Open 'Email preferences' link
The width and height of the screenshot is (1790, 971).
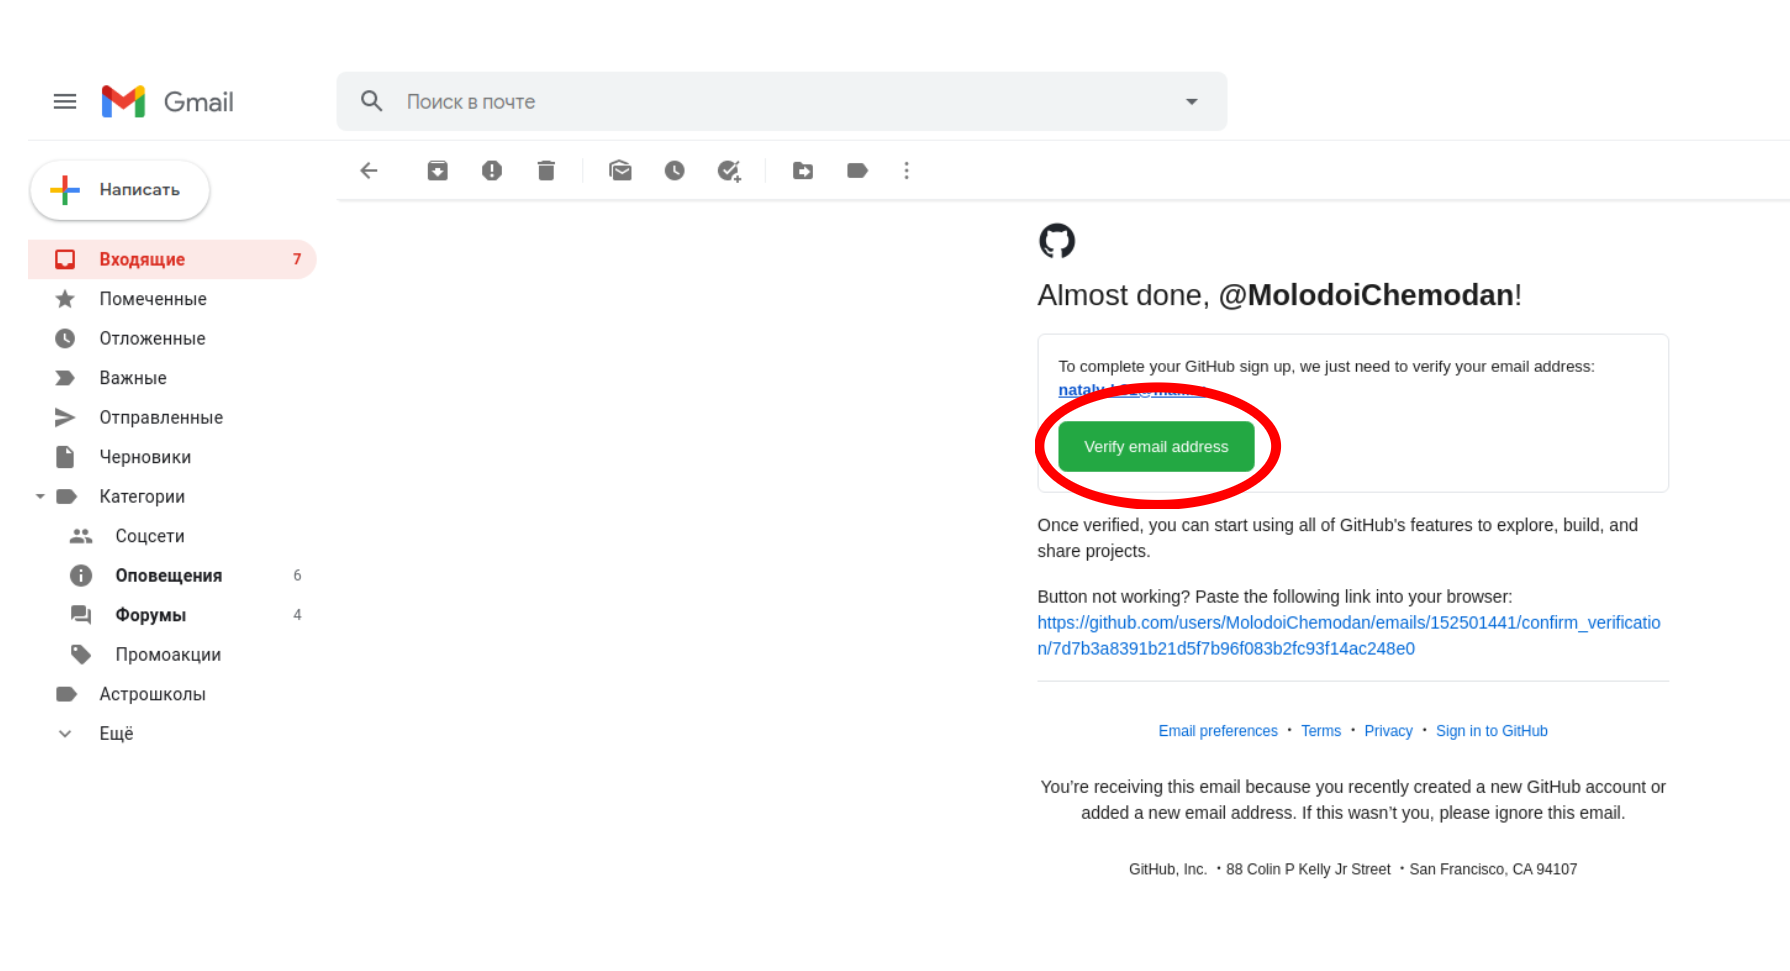click(1218, 731)
